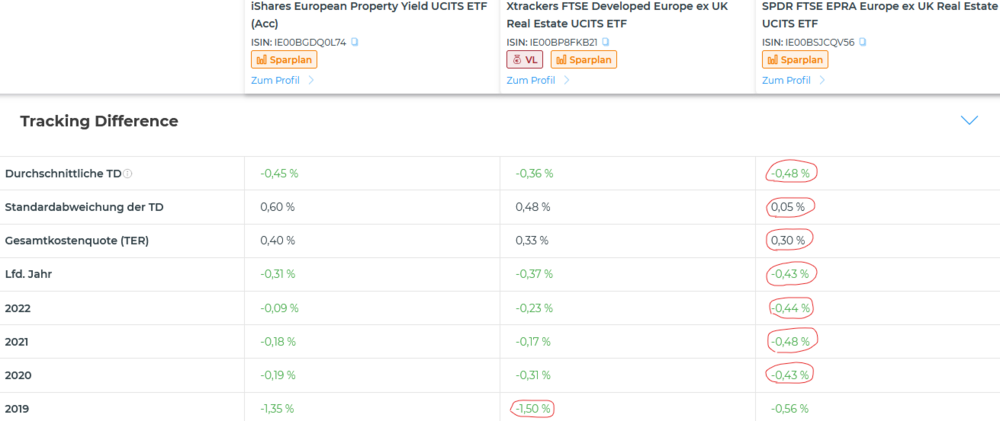Click the Sparplan badge under SPDR ETF
Viewport: 1000px width, 421px height.
pos(796,60)
